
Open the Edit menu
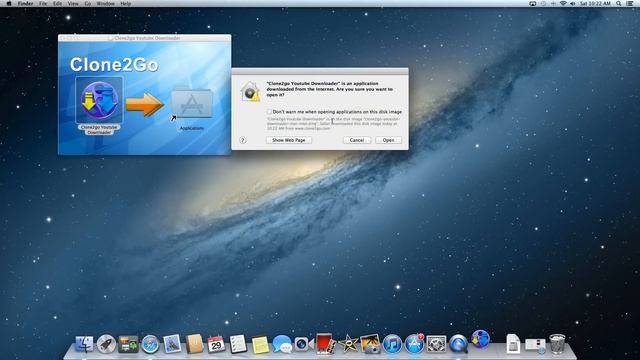coord(58,3)
